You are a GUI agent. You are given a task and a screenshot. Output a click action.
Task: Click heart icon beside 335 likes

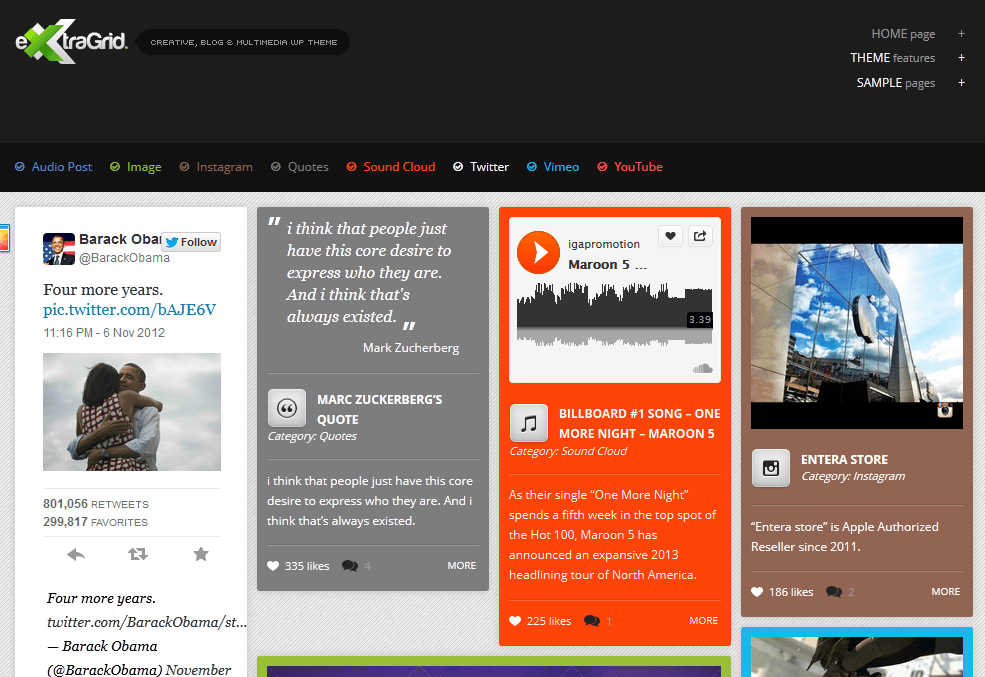click(x=273, y=566)
